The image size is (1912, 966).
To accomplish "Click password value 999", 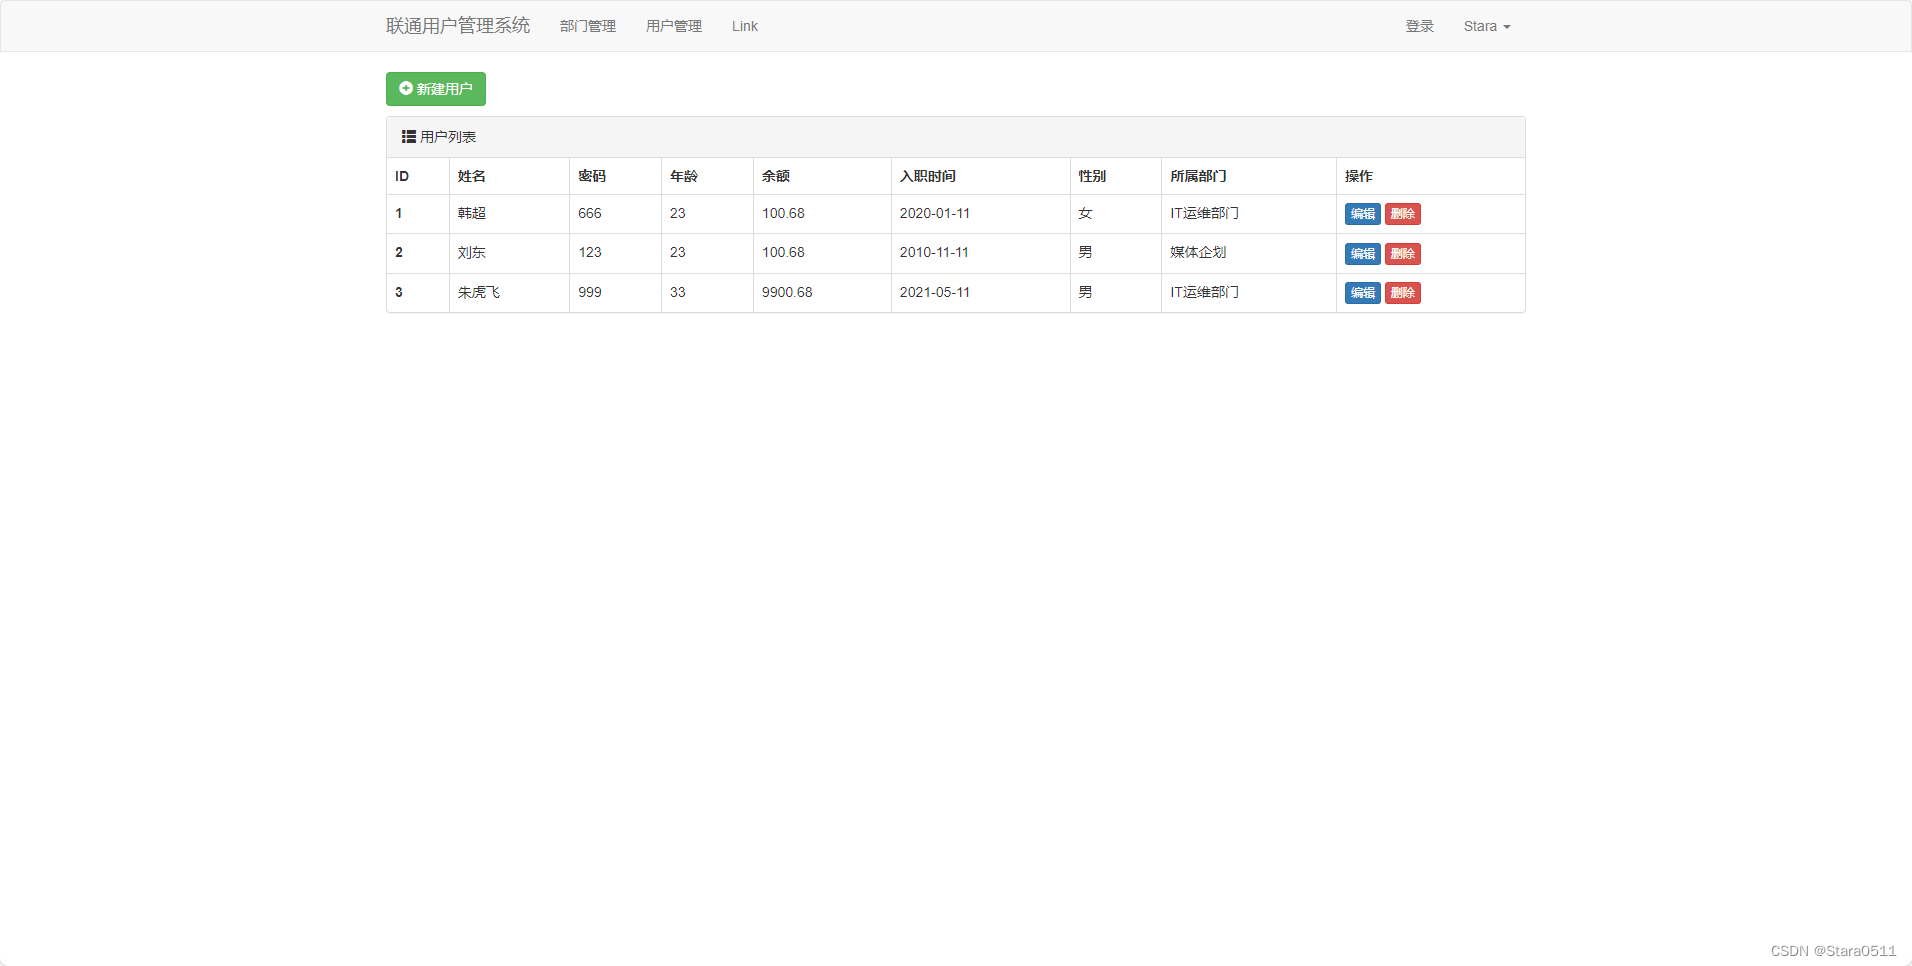I will click(590, 292).
